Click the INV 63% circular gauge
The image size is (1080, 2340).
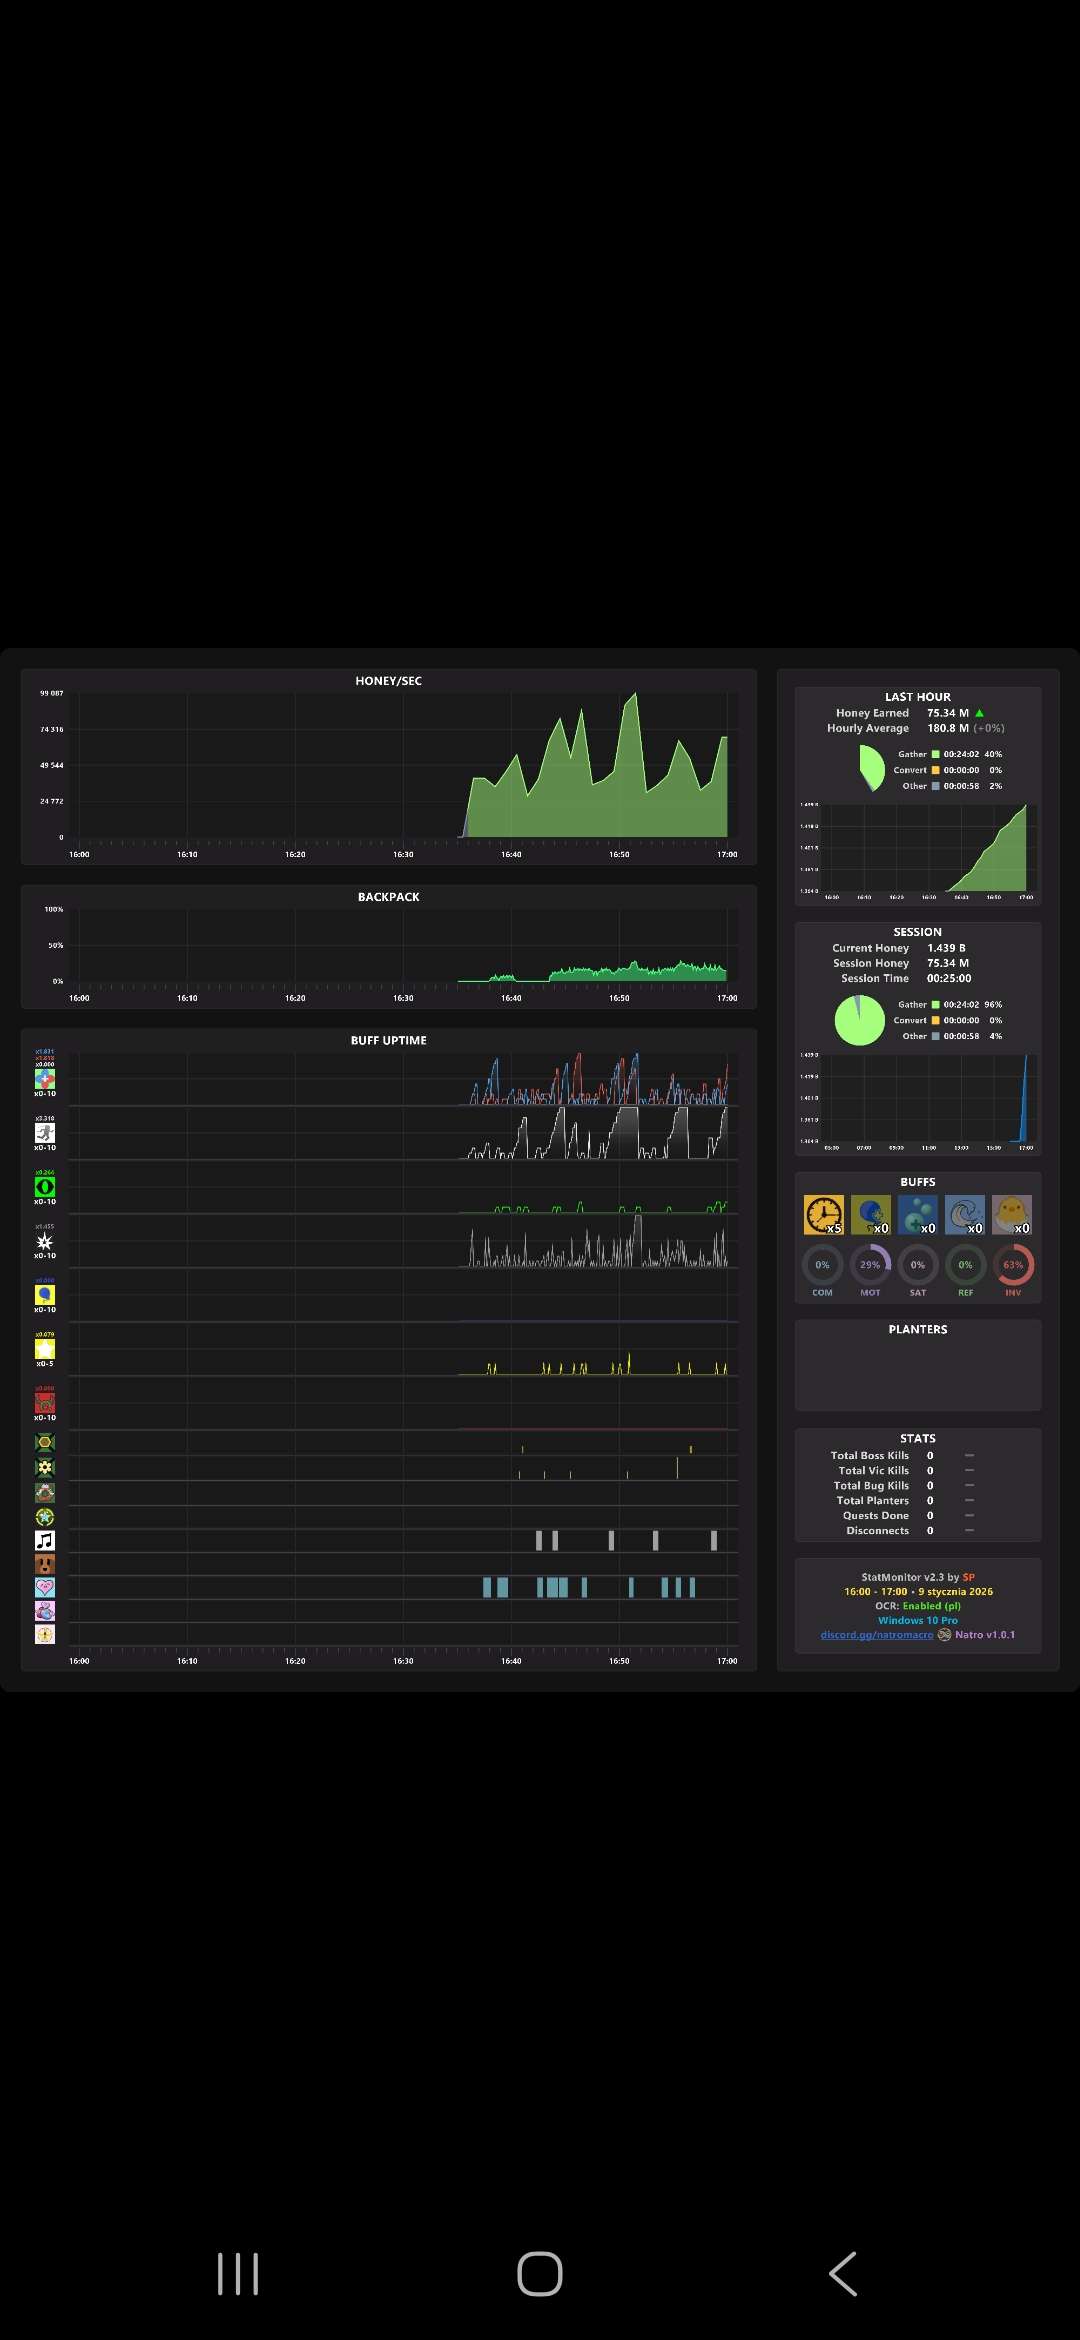pyautogui.click(x=1013, y=1265)
